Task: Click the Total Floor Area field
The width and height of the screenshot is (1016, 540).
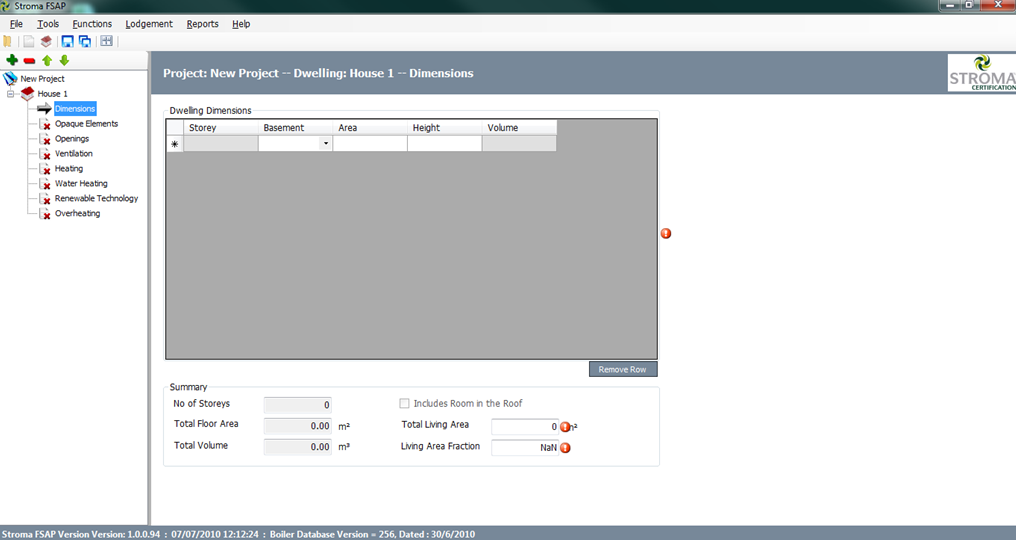Action: (x=297, y=426)
